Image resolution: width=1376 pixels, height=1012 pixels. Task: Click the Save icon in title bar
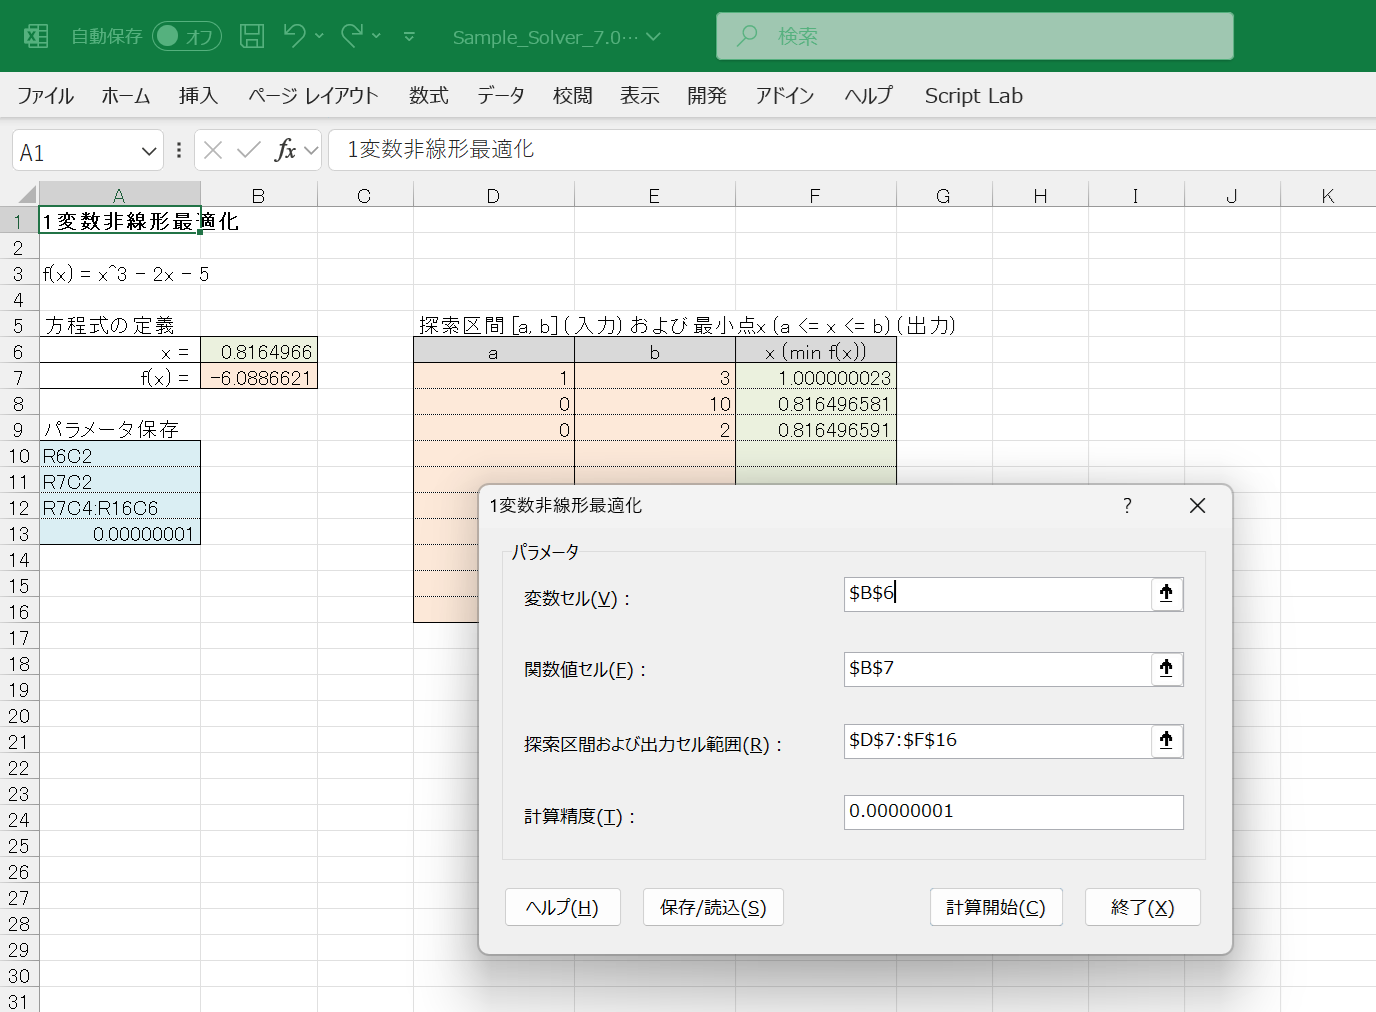point(252,37)
